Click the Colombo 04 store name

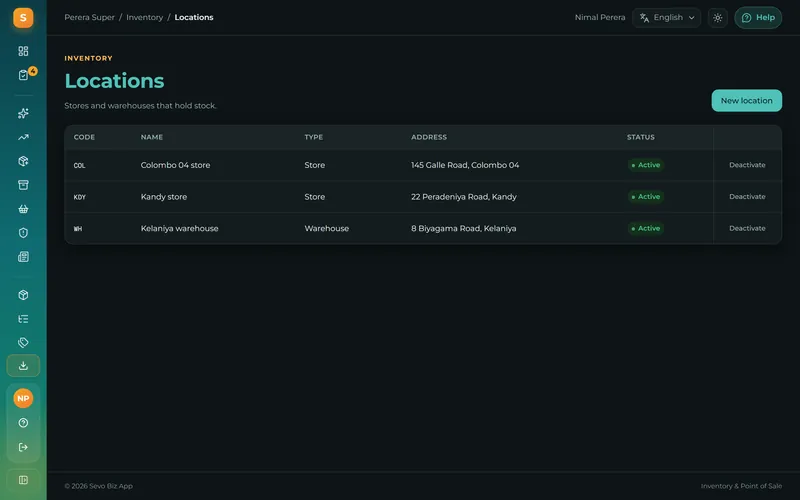(175, 165)
